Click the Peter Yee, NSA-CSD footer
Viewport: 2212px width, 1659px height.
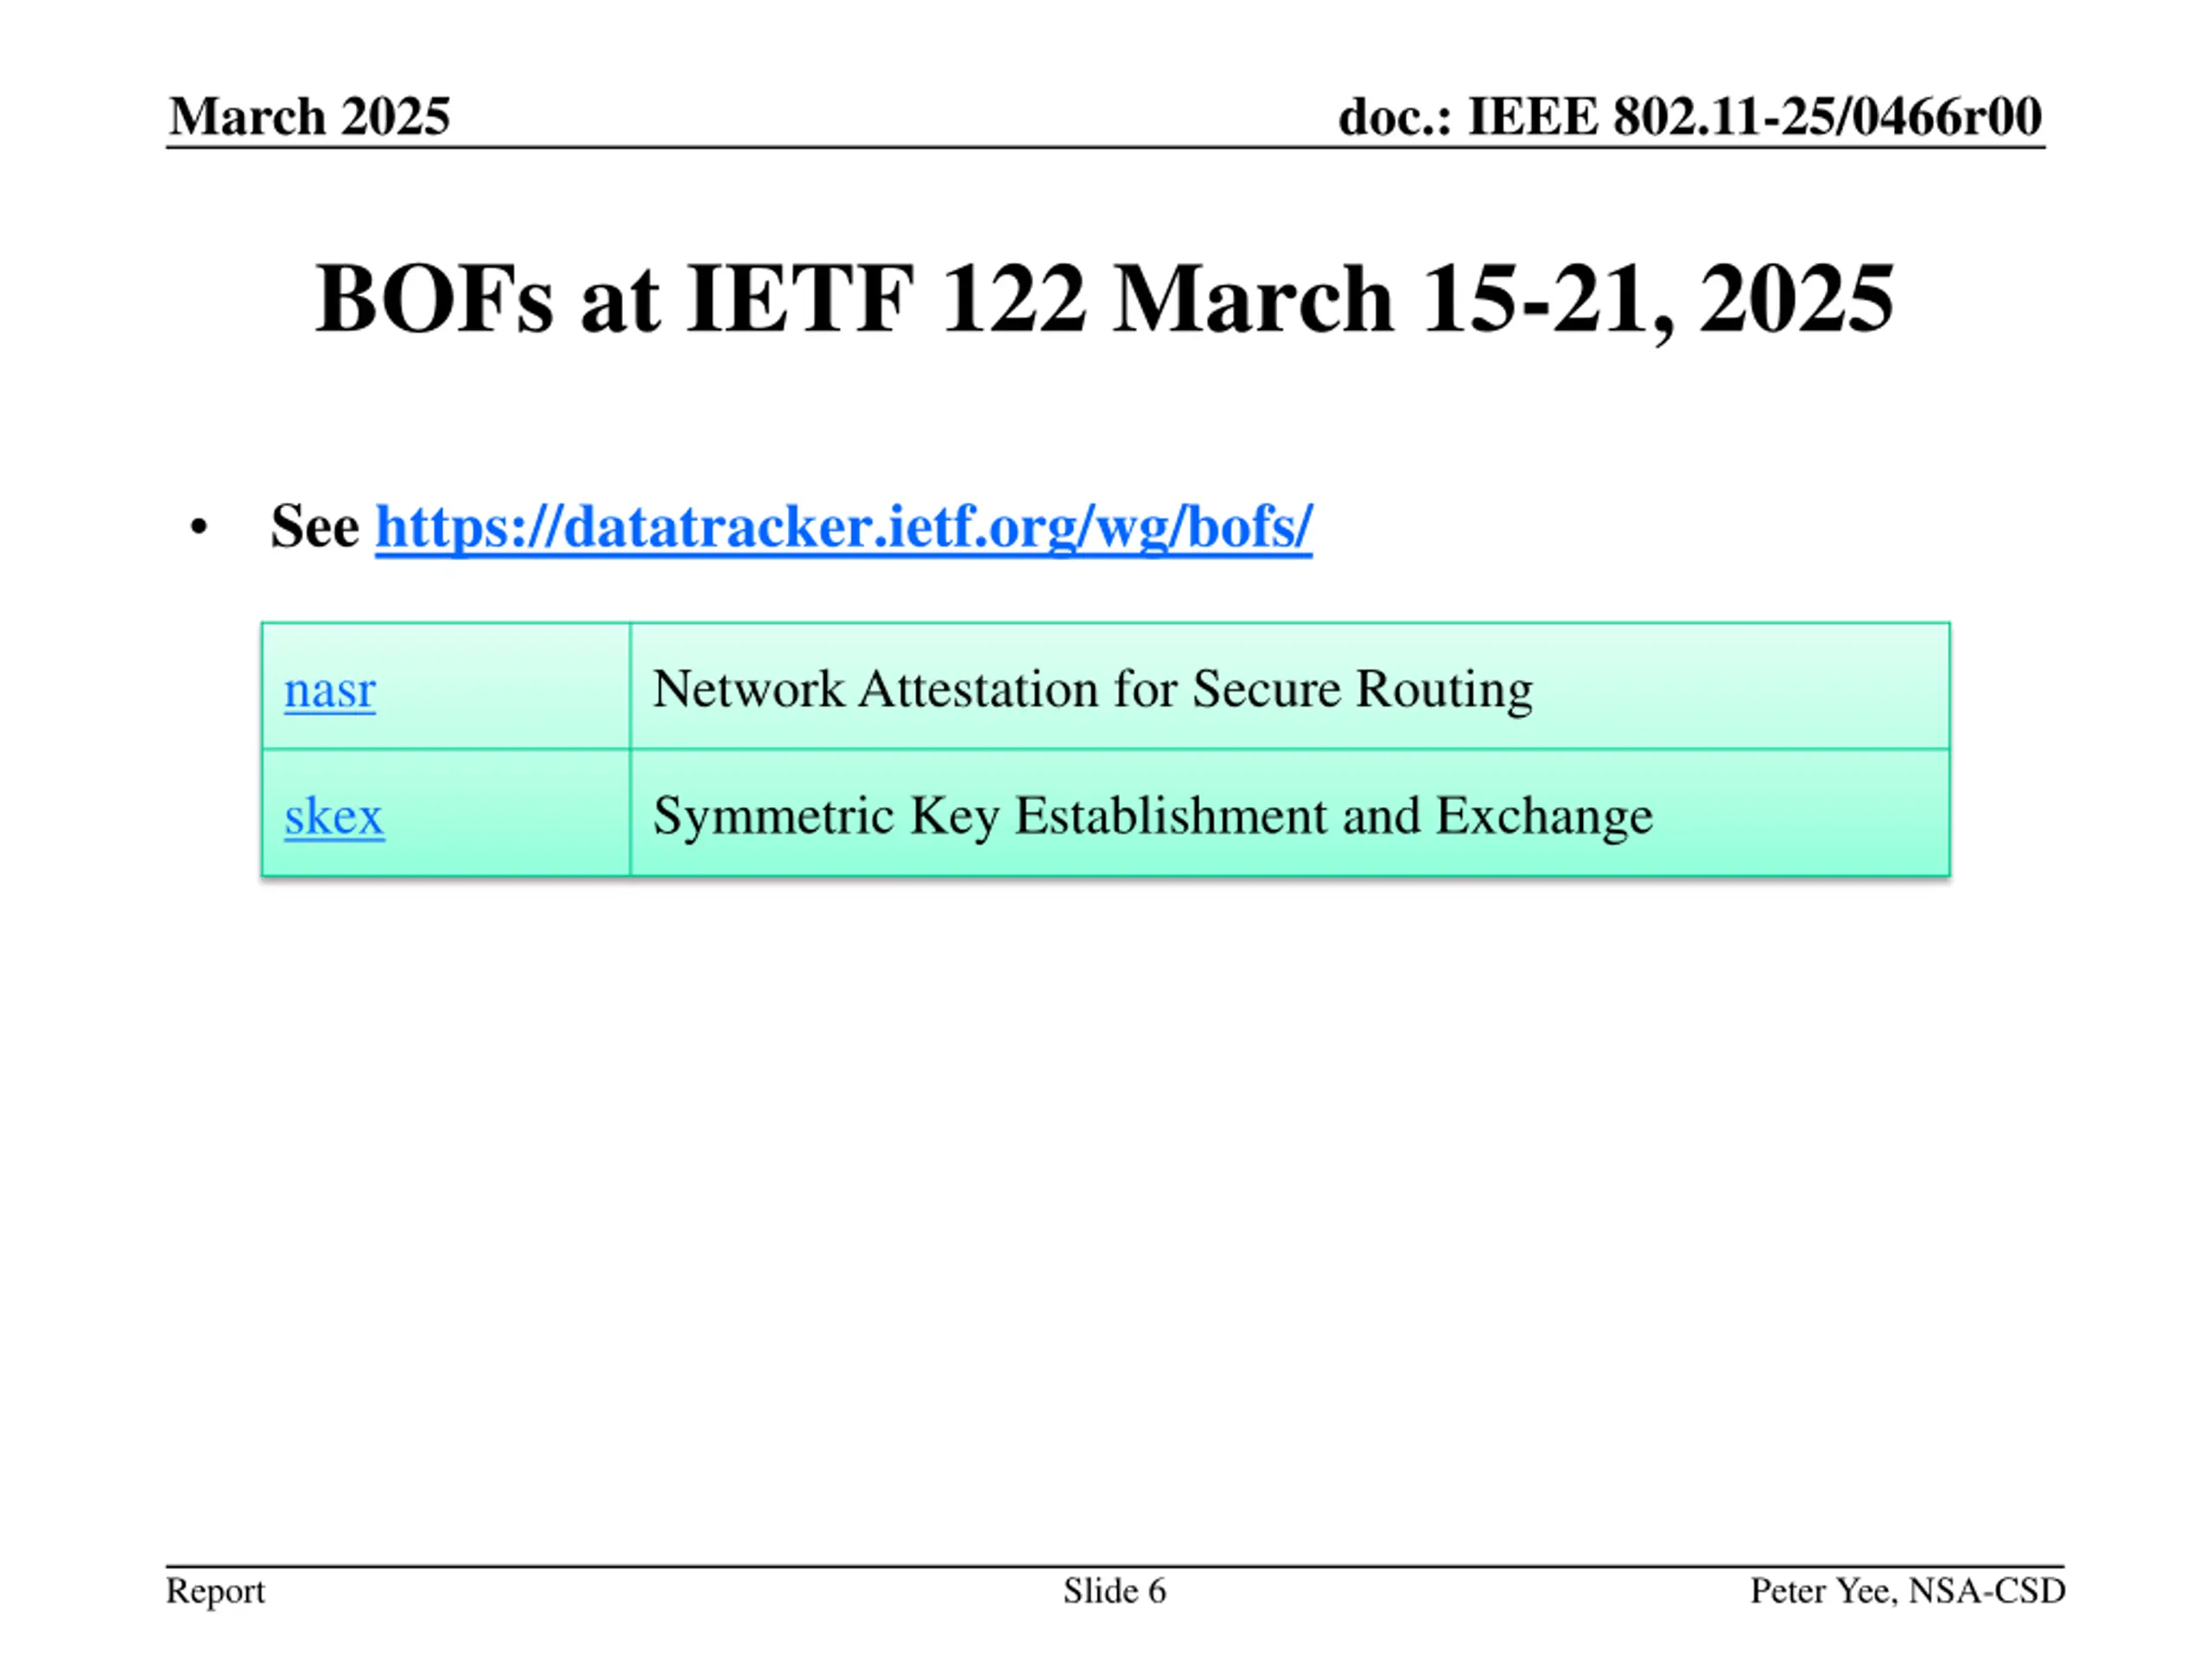1907,1590
